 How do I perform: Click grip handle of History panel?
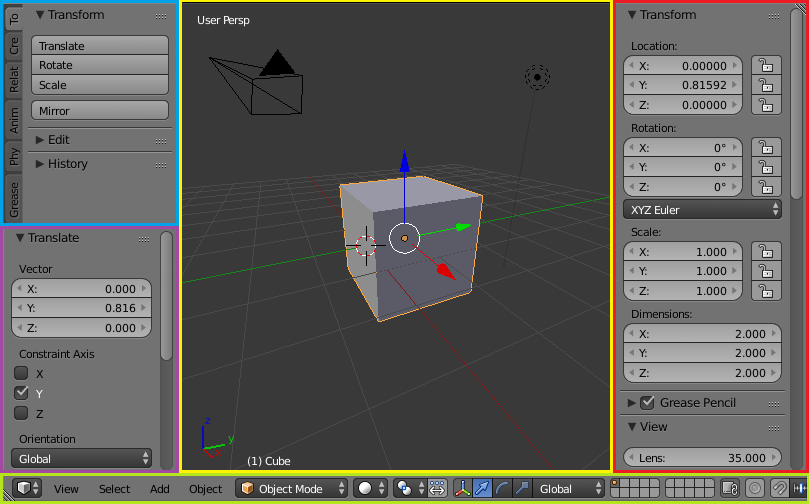[161, 165]
